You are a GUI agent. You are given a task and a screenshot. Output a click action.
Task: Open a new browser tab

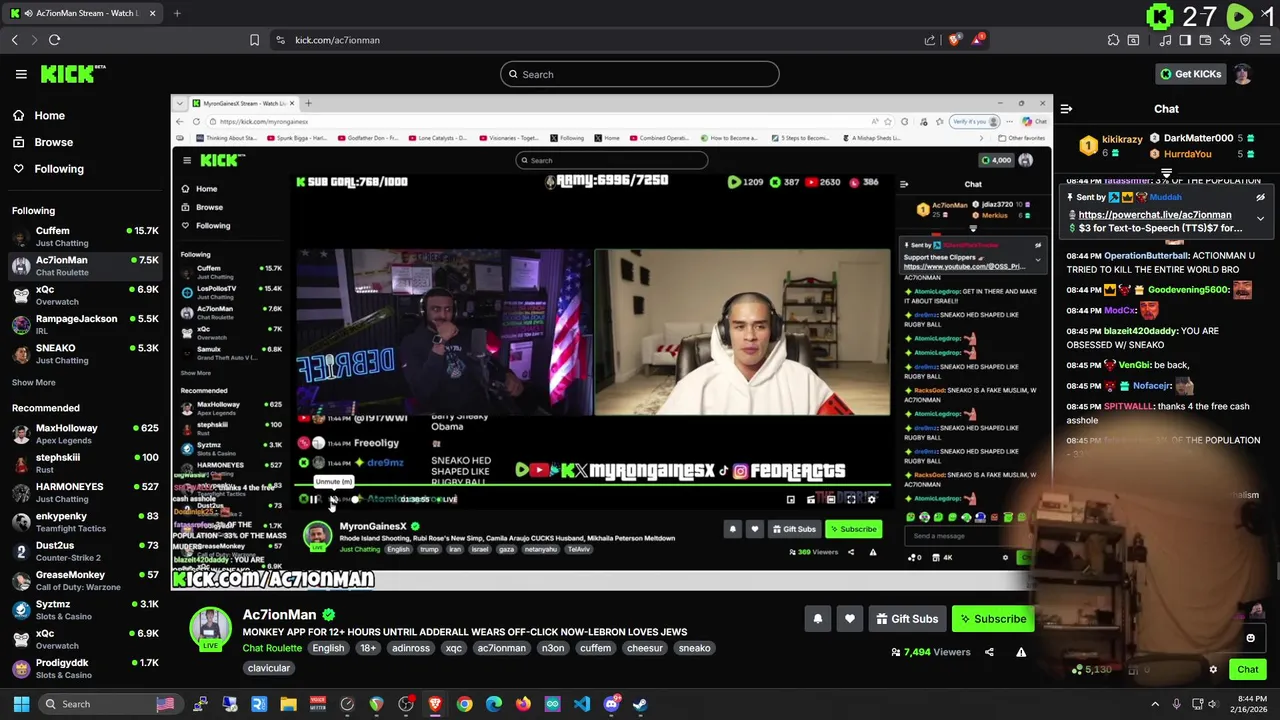177,13
